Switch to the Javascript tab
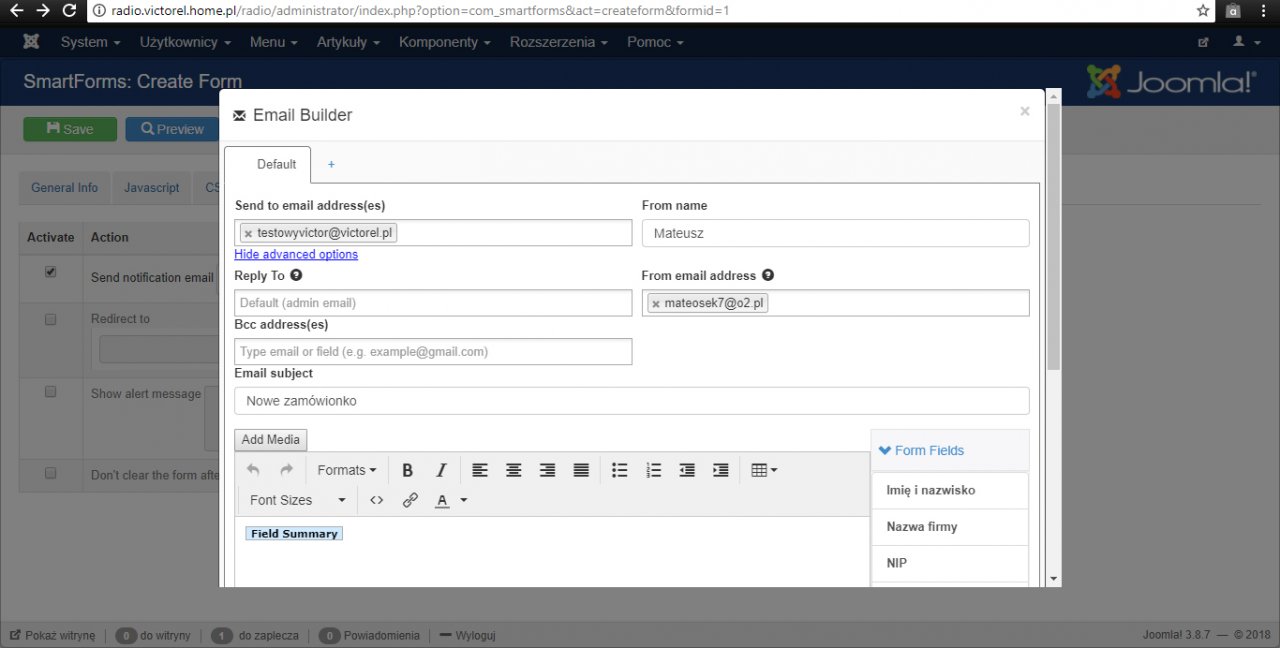Viewport: 1280px width, 648px height. click(x=152, y=188)
